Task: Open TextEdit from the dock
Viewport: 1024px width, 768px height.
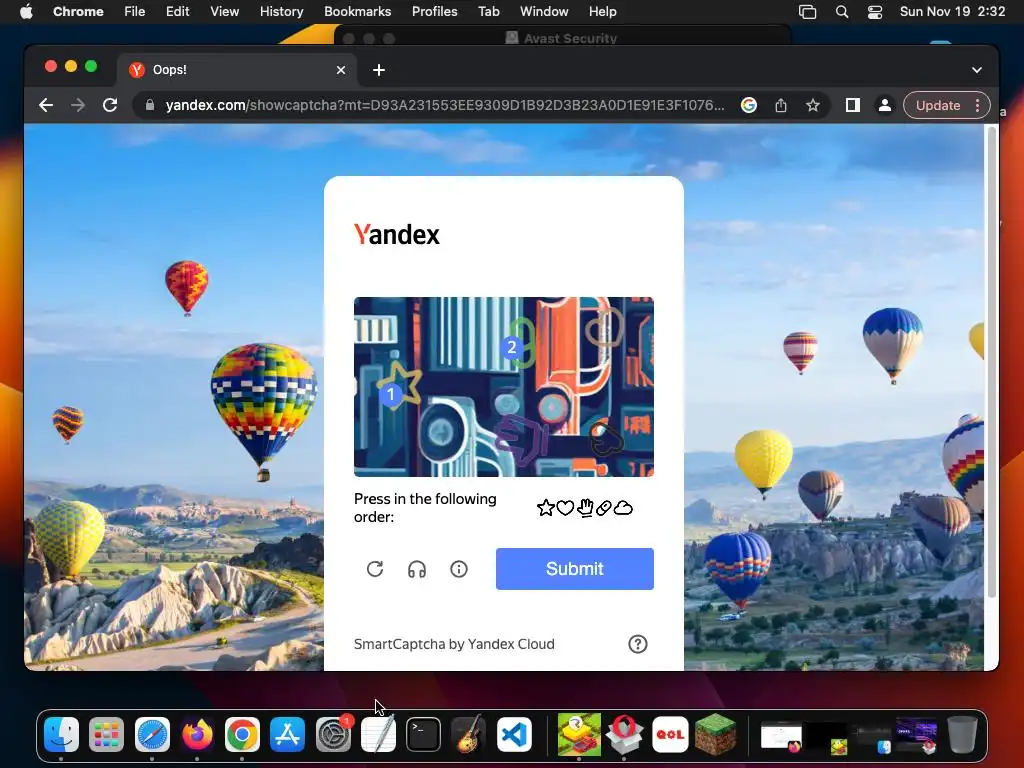Action: pyautogui.click(x=378, y=735)
